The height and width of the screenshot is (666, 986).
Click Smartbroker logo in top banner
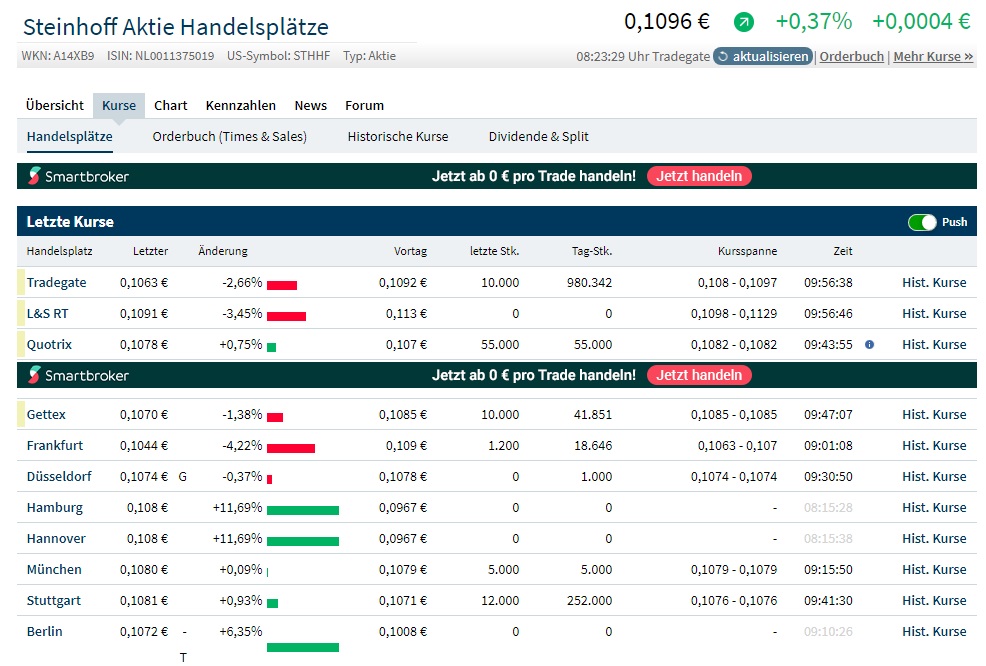coord(78,176)
